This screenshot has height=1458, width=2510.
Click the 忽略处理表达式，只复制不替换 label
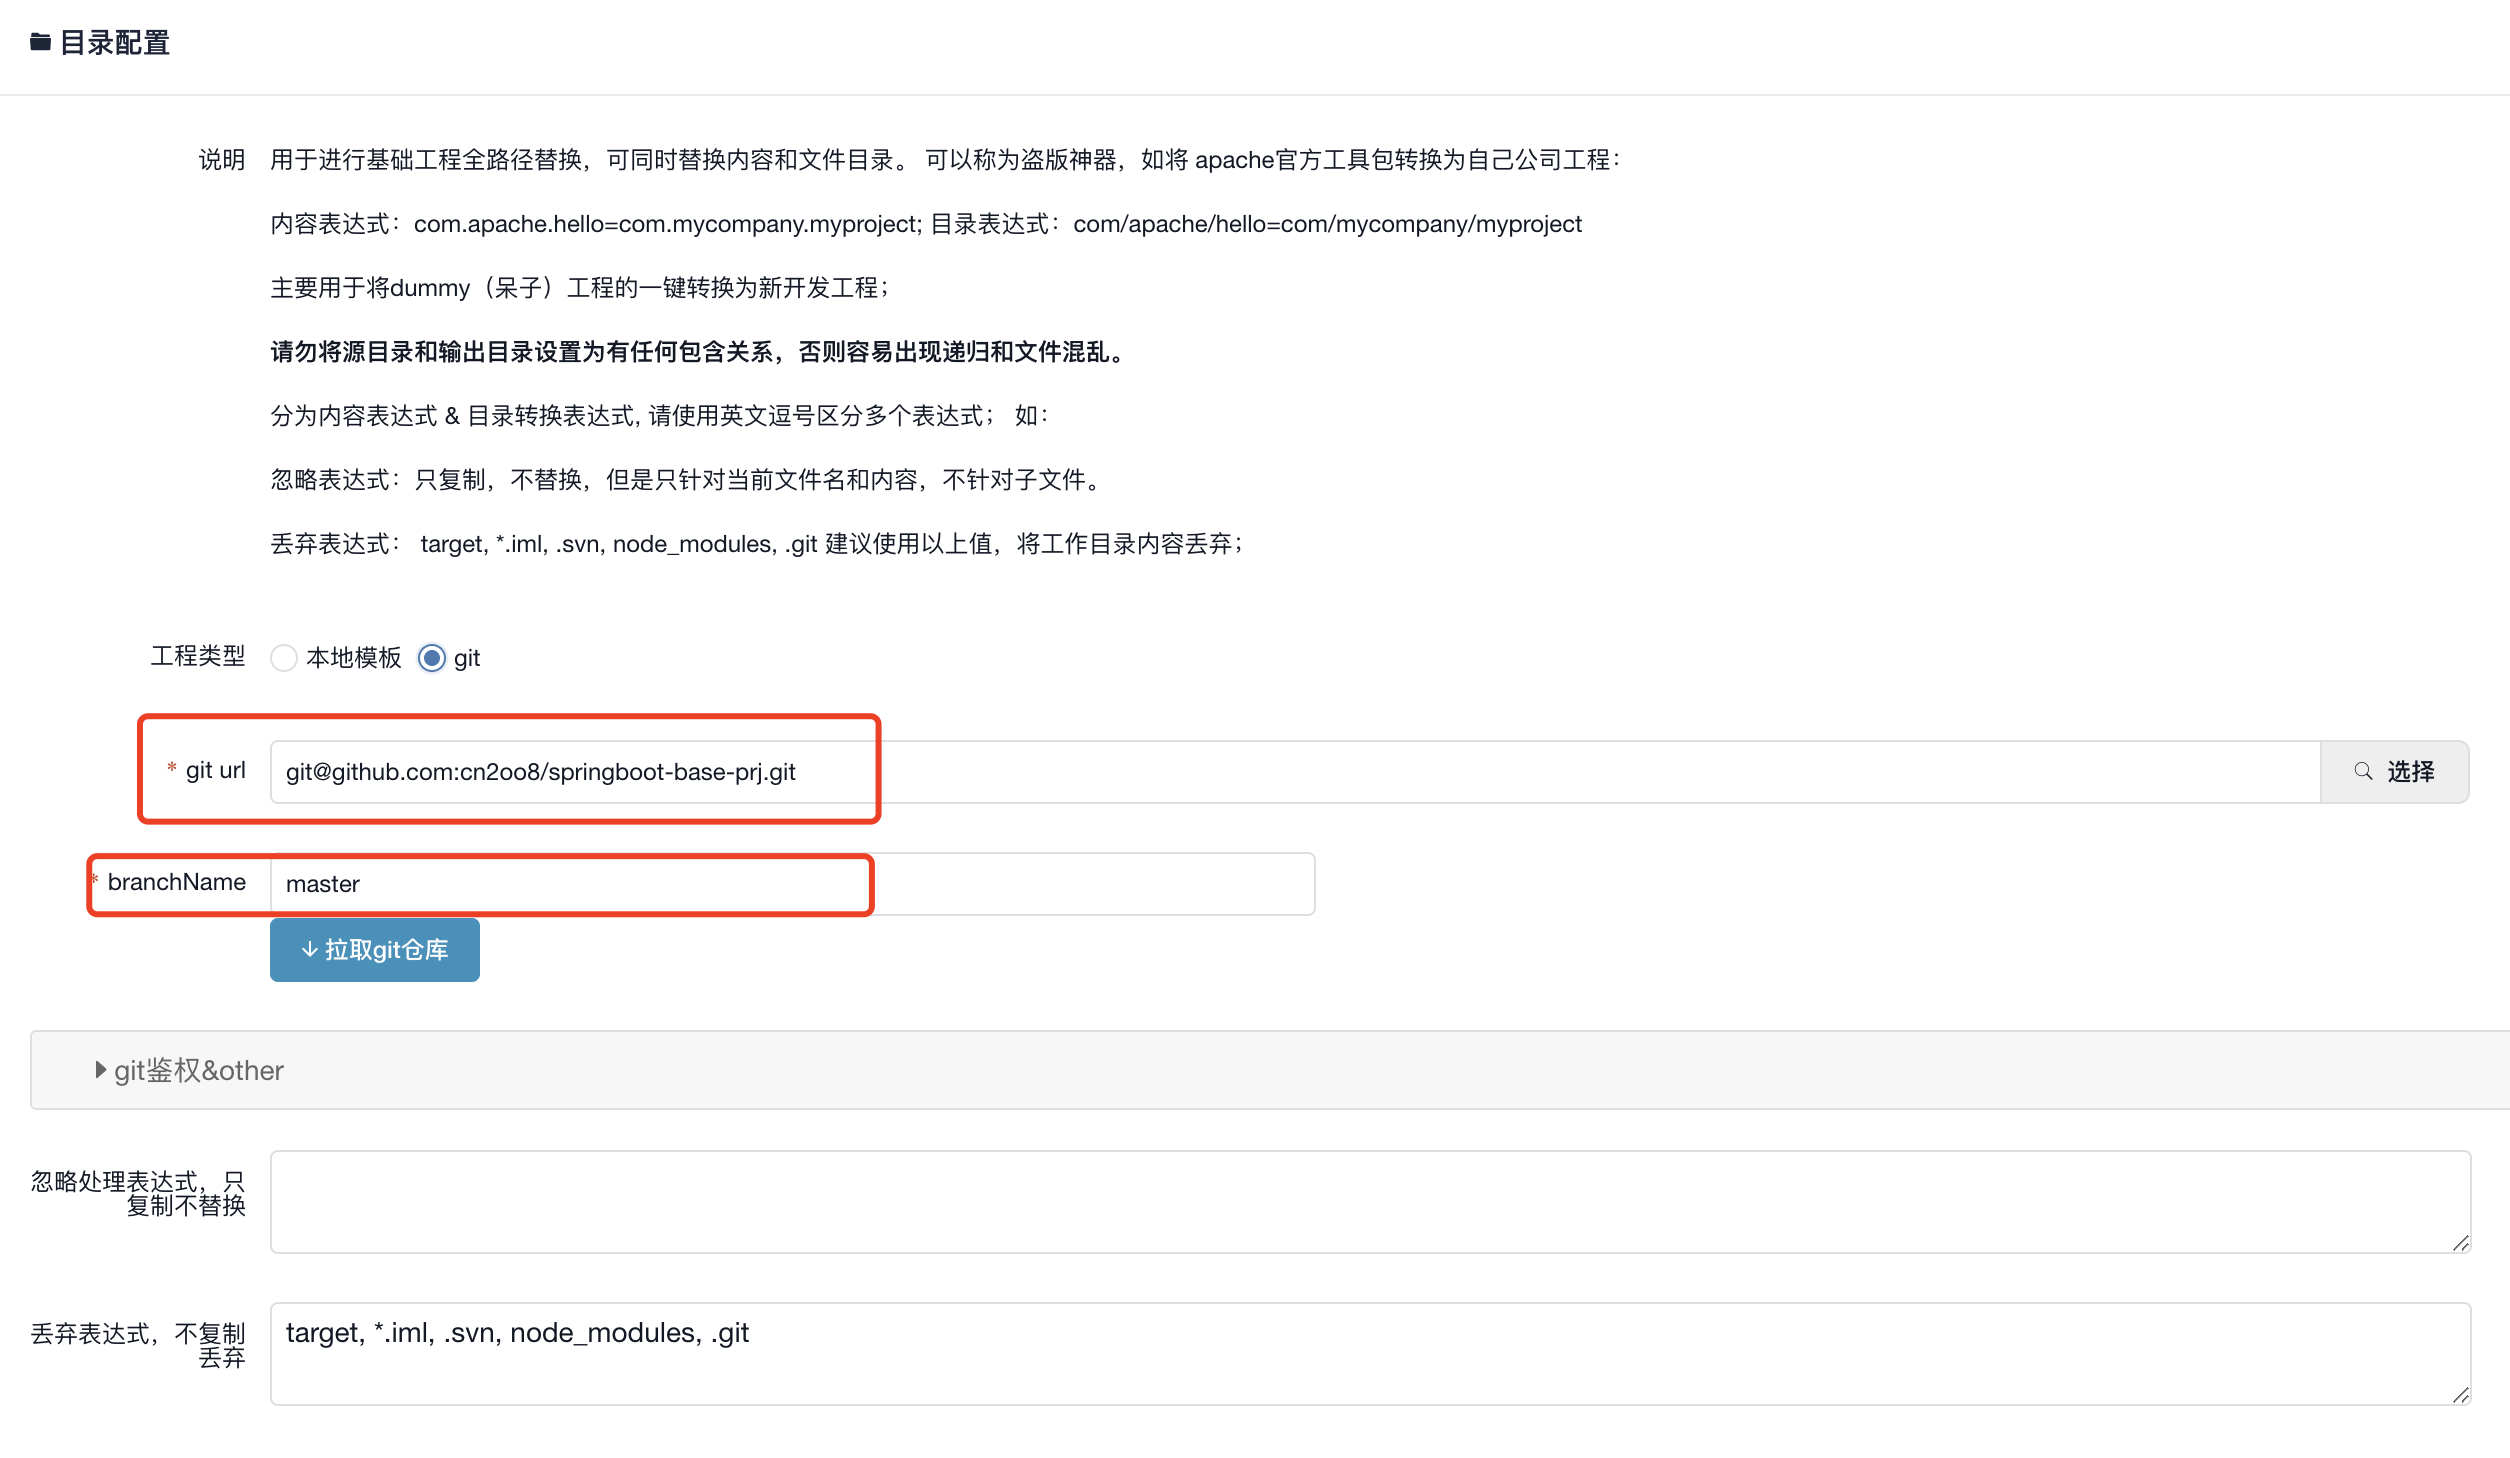138,1194
